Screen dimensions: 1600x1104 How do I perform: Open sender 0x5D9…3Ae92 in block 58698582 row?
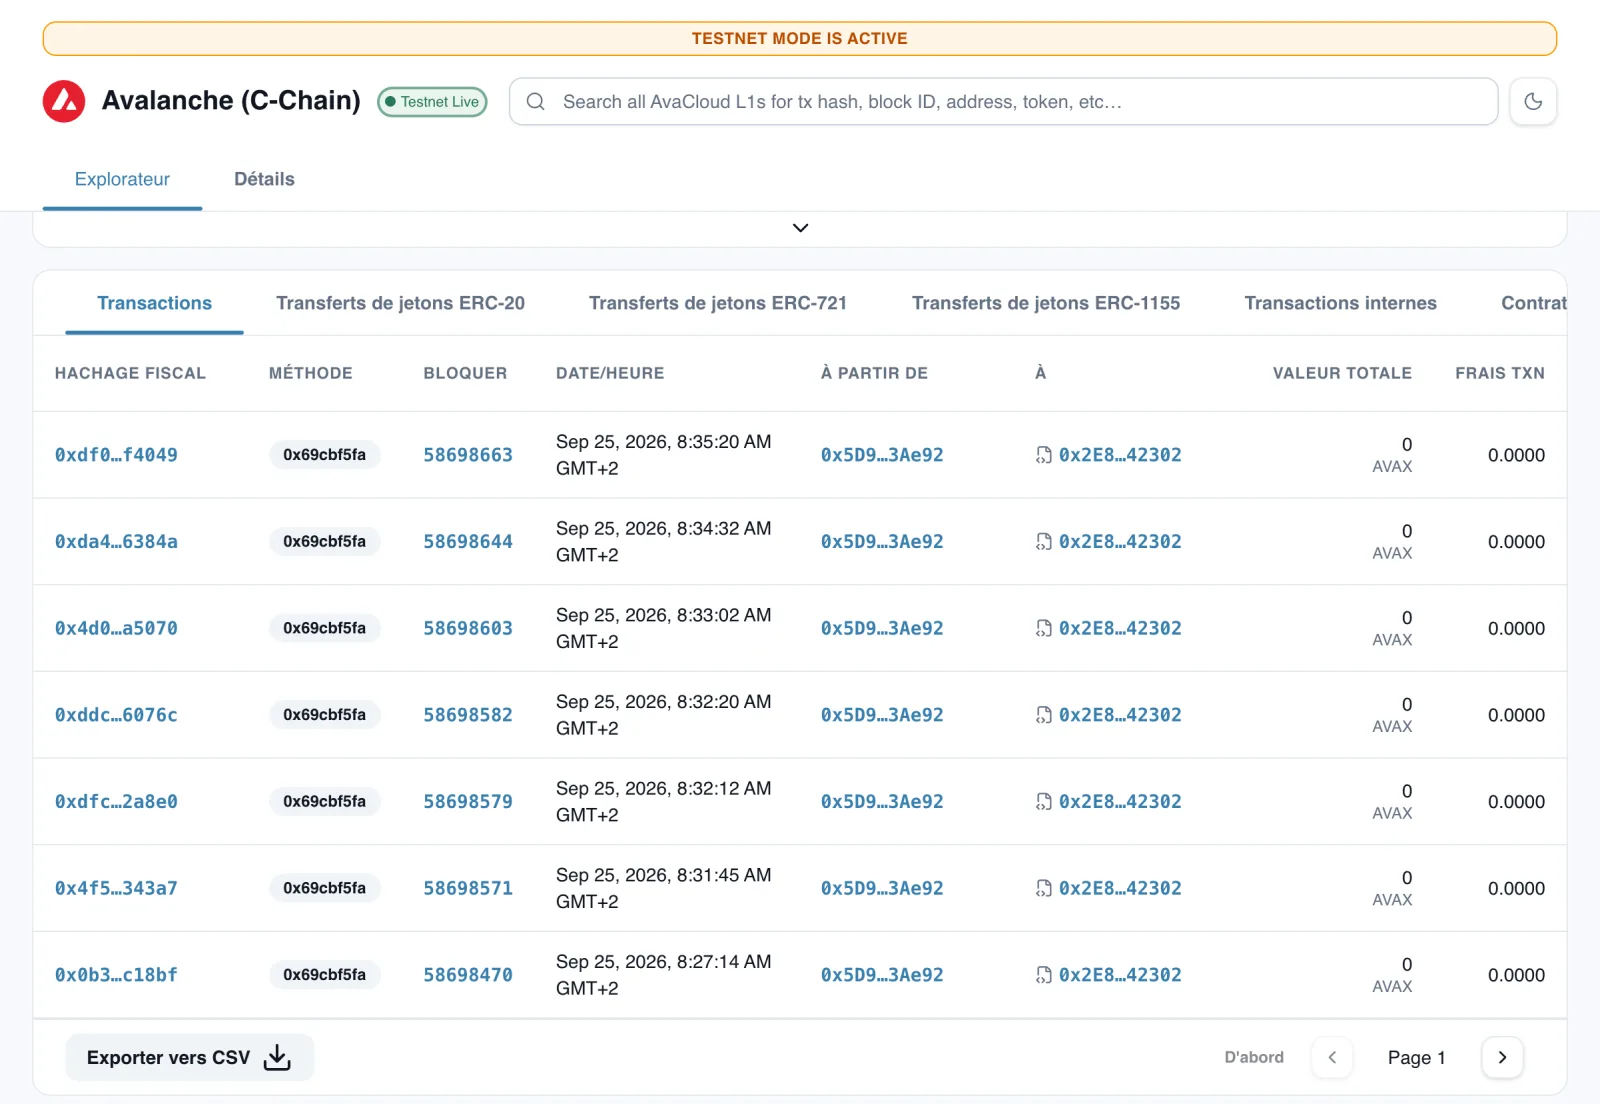coord(882,715)
